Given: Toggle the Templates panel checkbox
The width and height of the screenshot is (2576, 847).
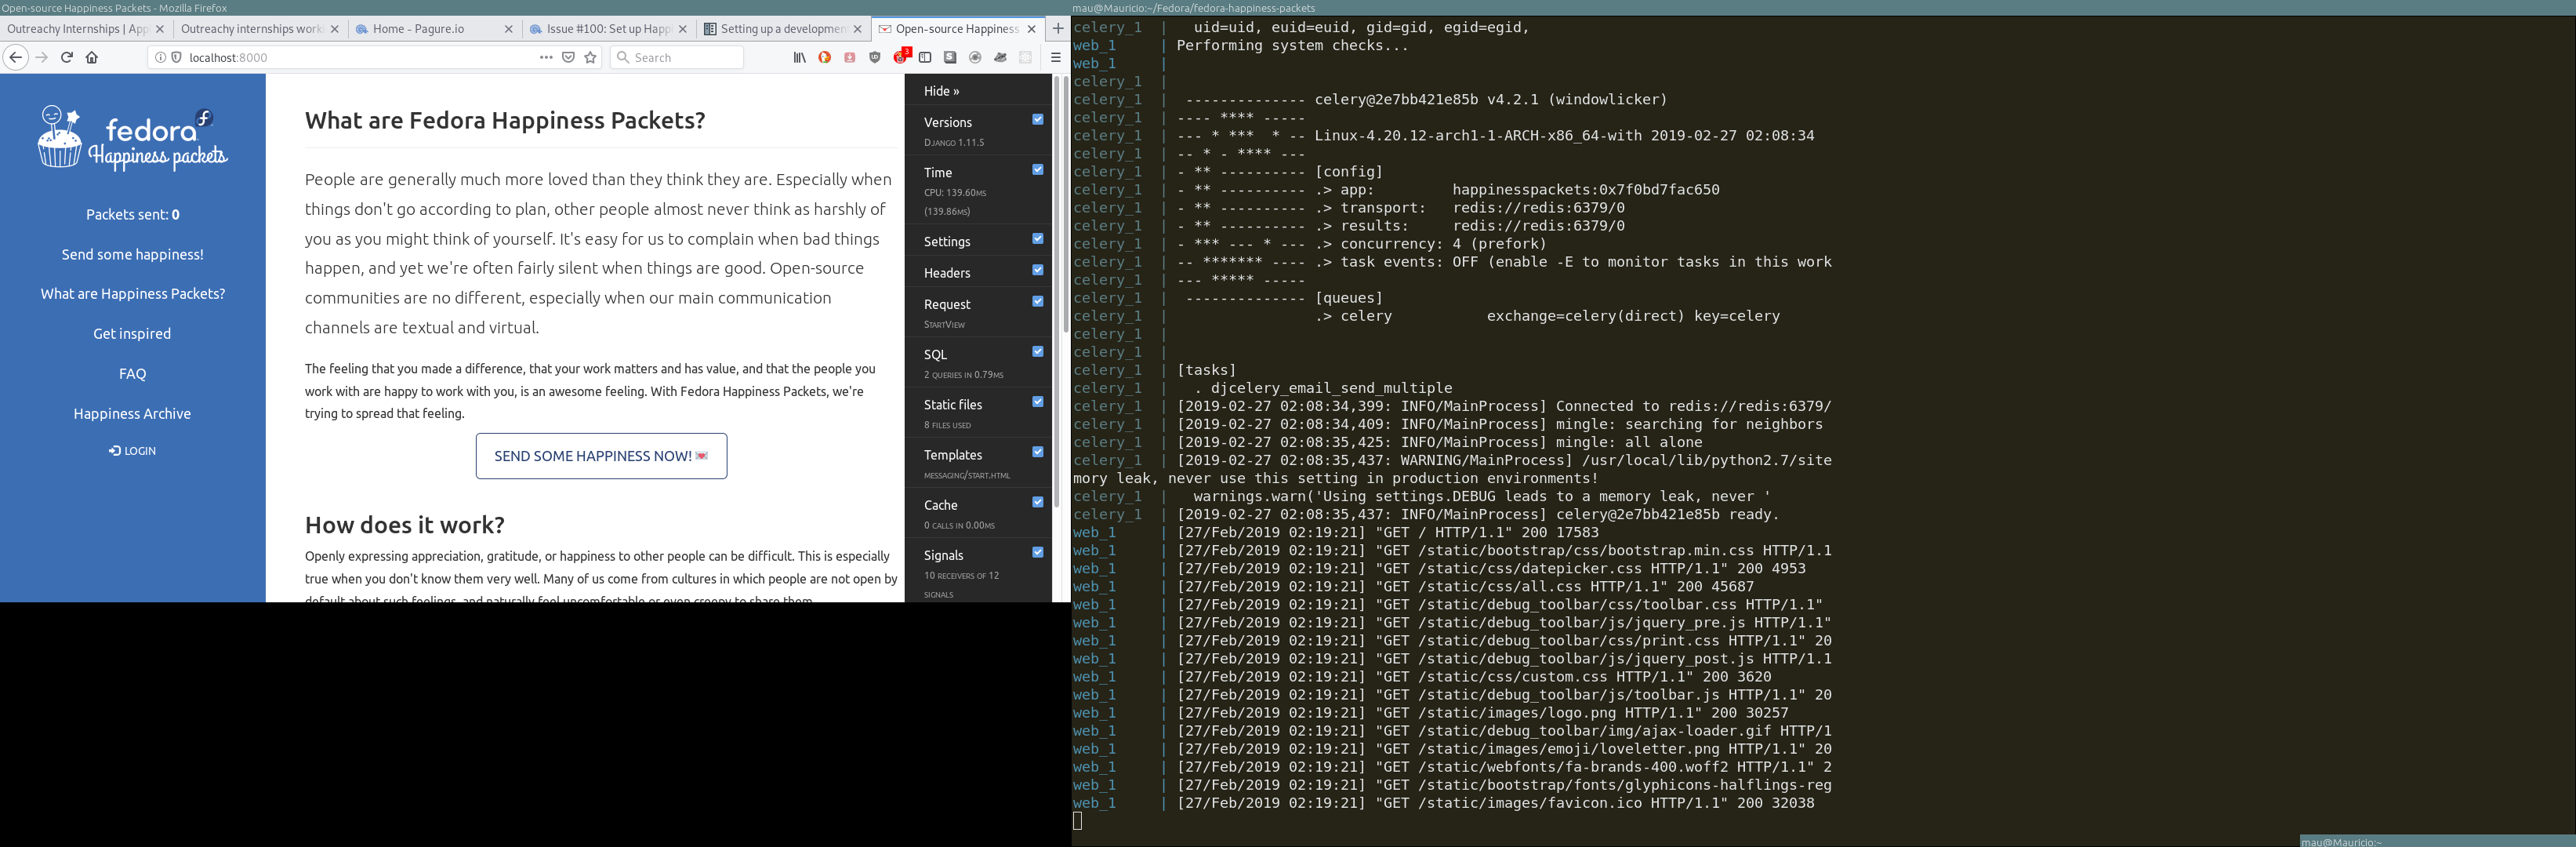Looking at the screenshot, I should [1038, 451].
